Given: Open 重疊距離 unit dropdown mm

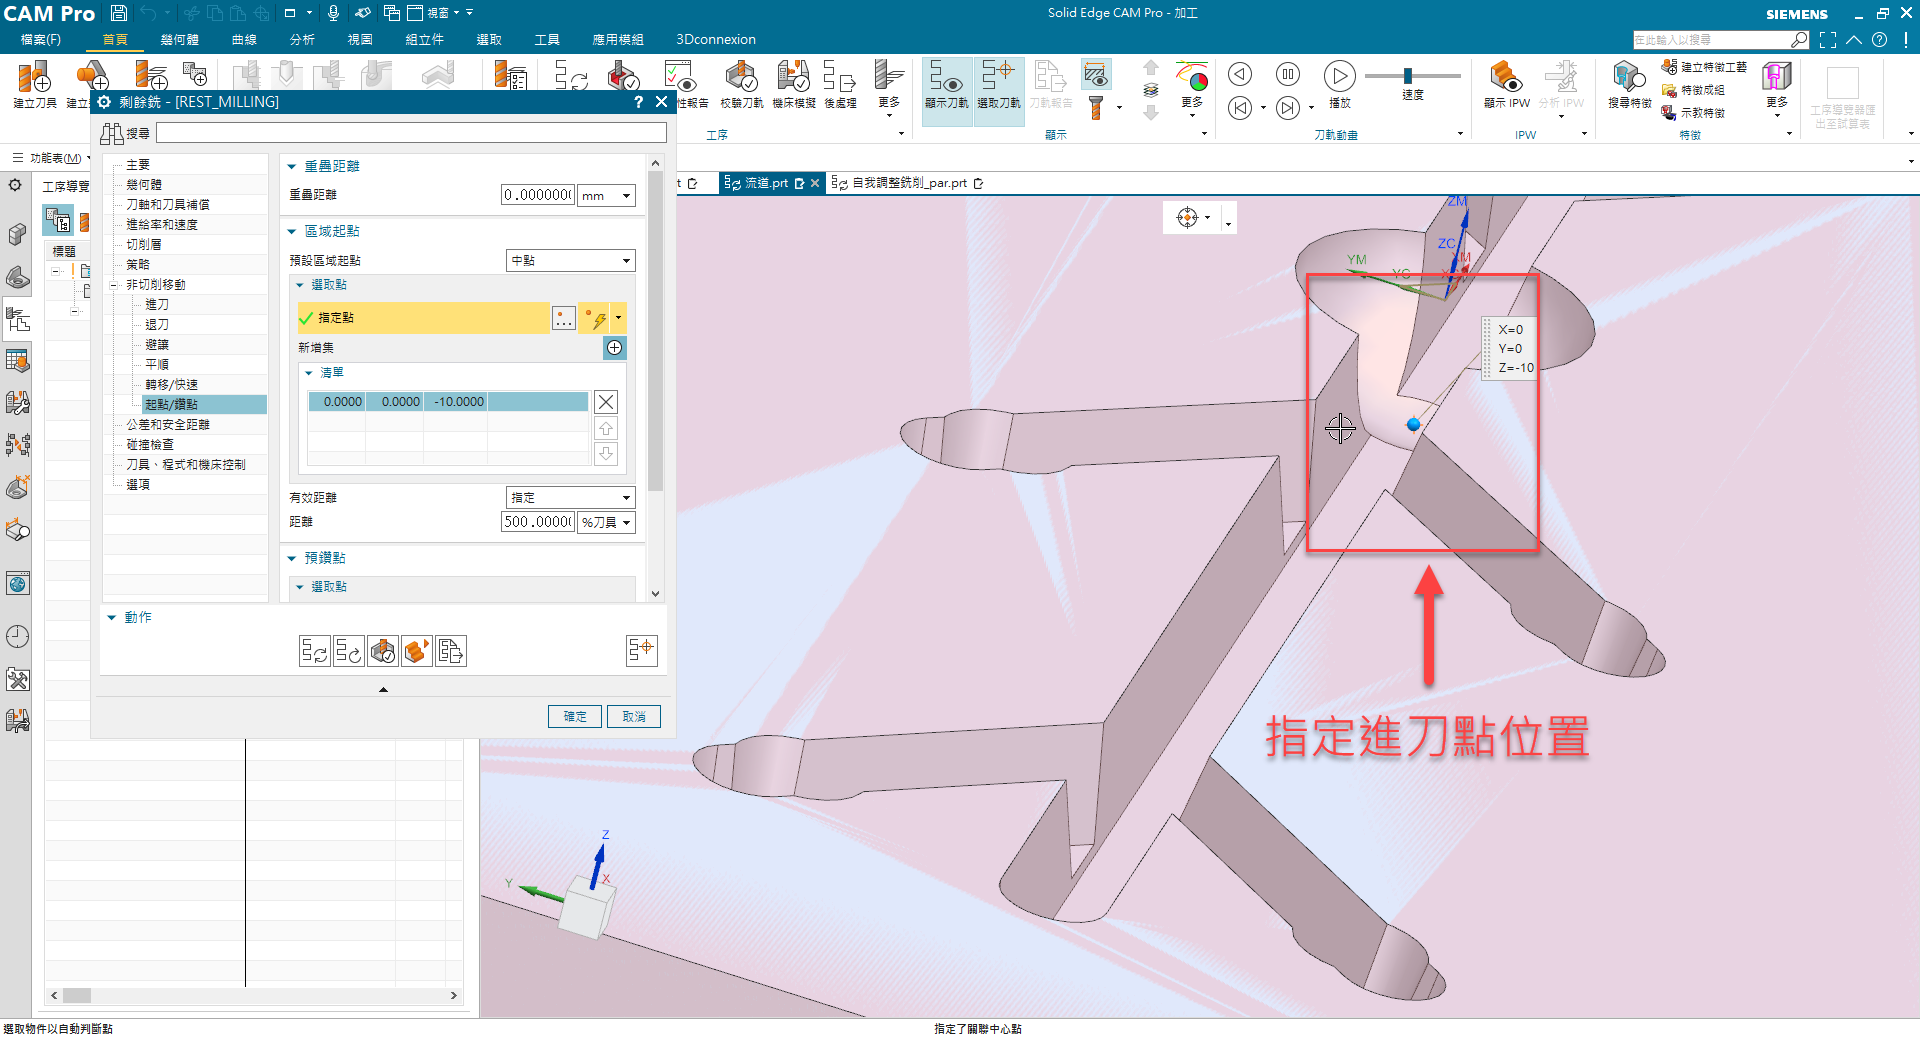Looking at the screenshot, I should [606, 196].
